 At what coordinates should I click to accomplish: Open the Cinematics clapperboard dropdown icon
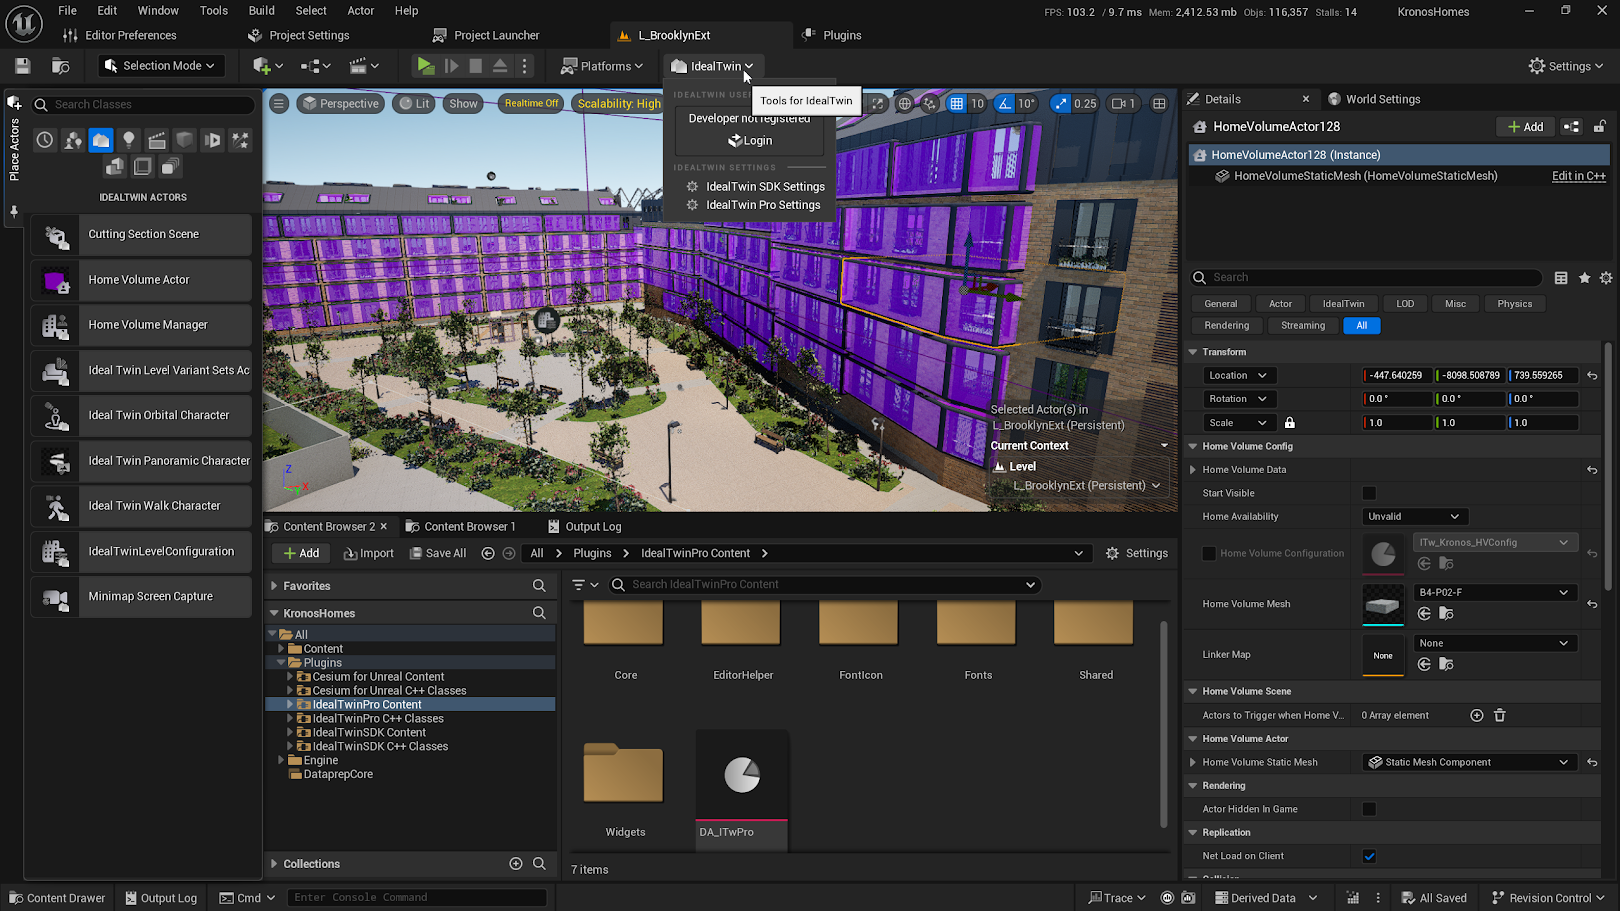point(364,66)
